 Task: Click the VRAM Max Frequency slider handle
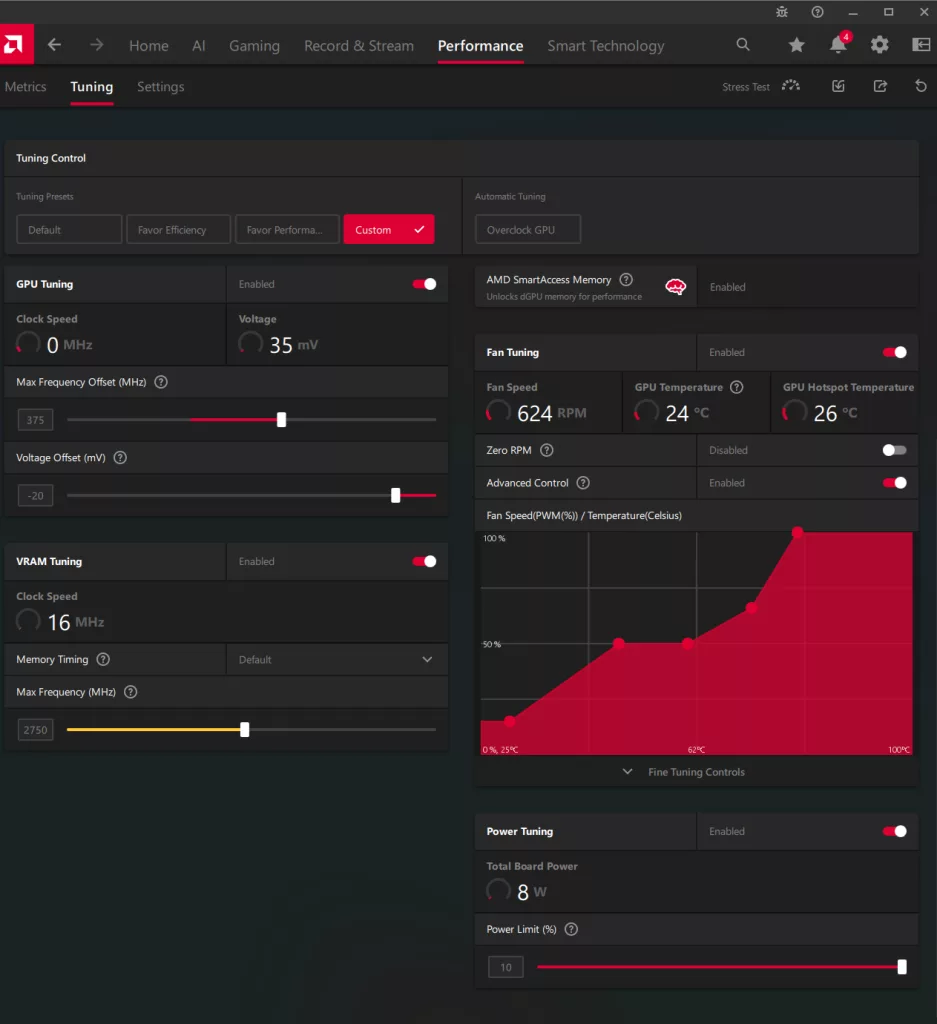pyautogui.click(x=245, y=729)
